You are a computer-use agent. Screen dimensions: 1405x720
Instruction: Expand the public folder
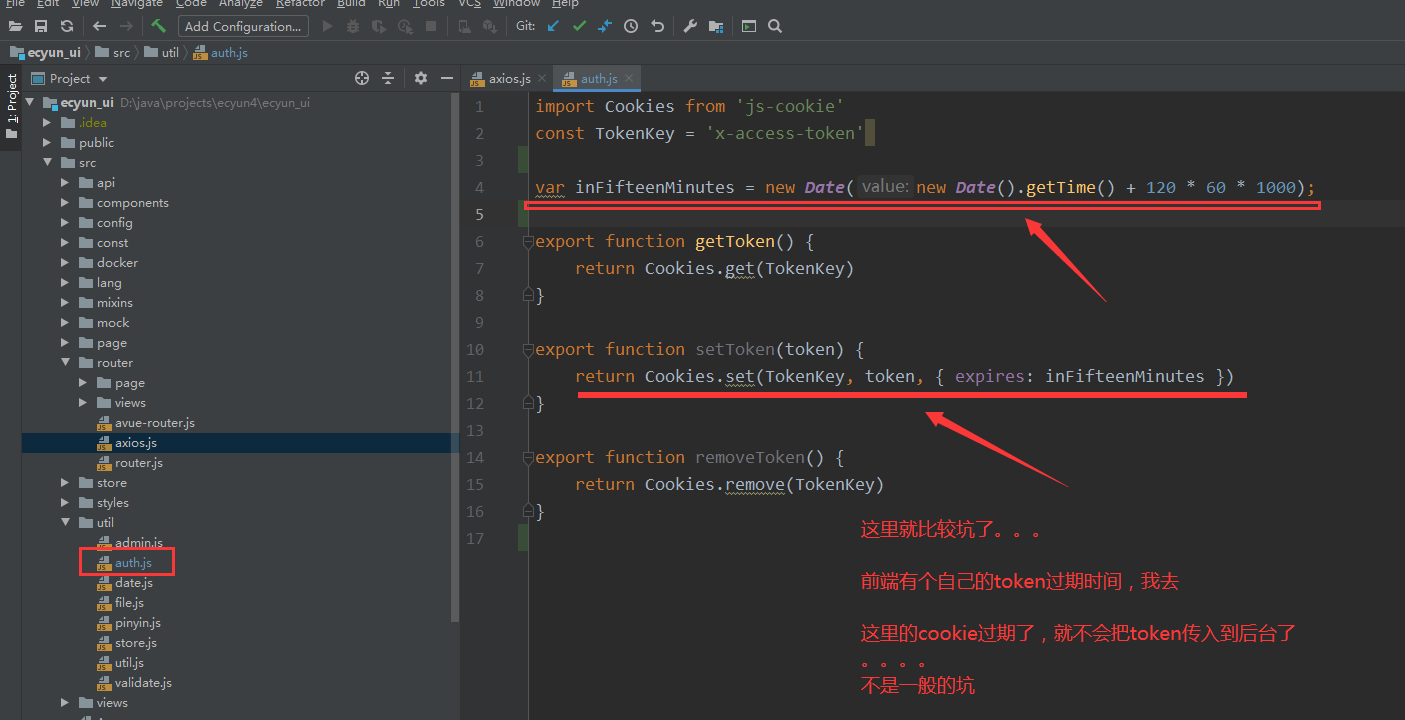(x=47, y=142)
